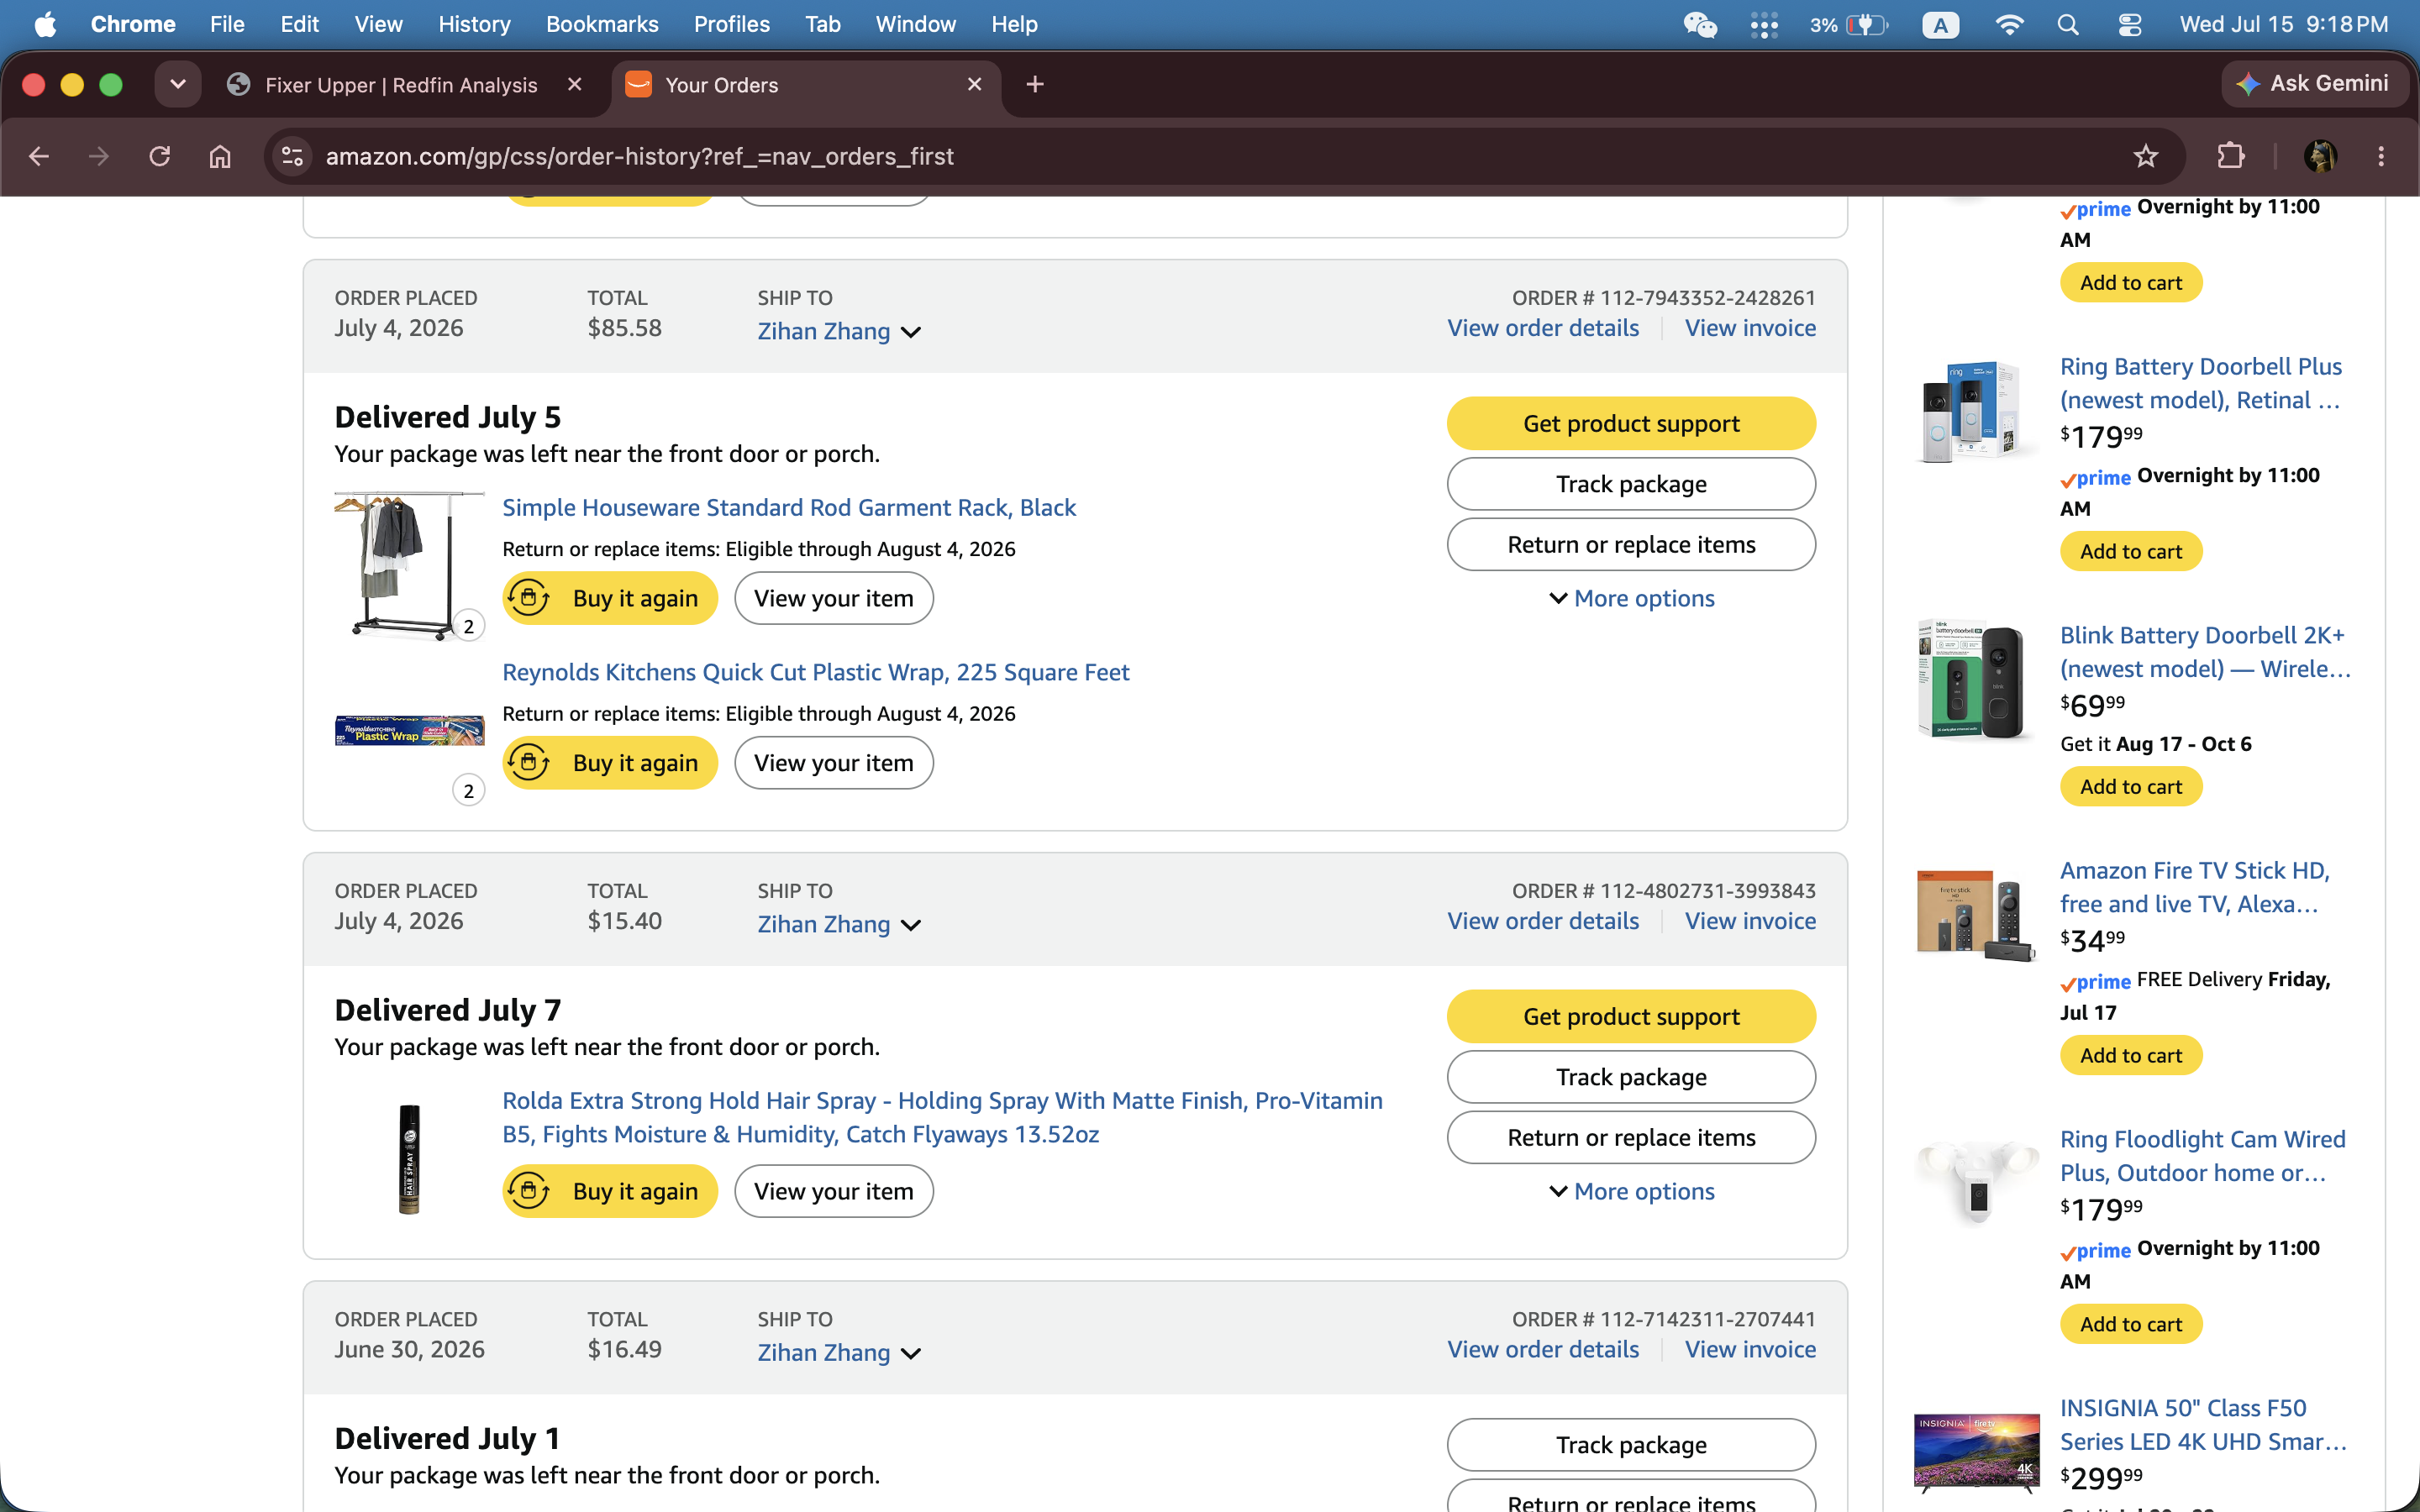The image size is (2420, 1512).
Task: Add Blink Battery Doorbell to cart
Action: tap(2131, 787)
